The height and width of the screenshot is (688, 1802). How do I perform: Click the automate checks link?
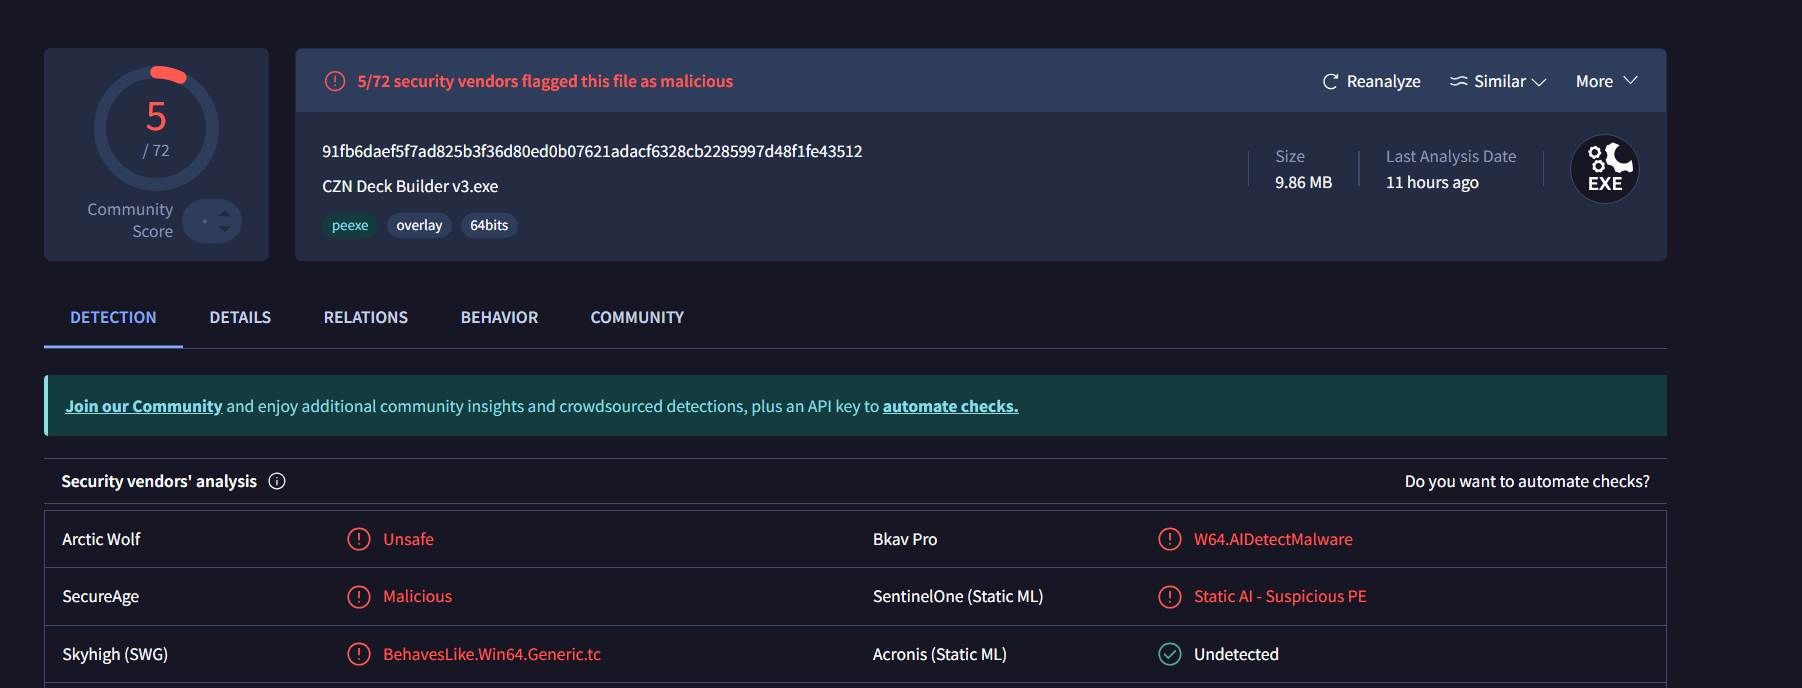[x=950, y=406]
